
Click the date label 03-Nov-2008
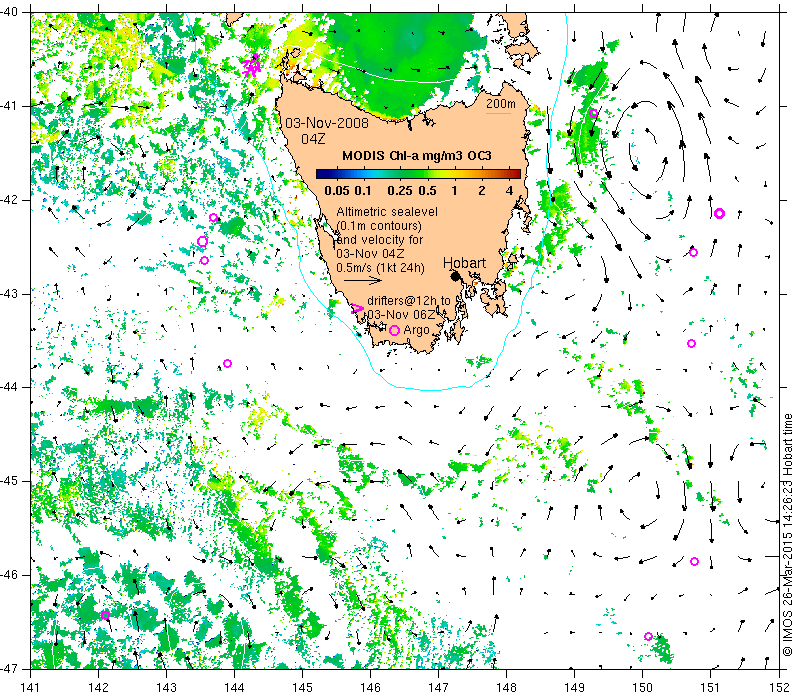[327, 123]
